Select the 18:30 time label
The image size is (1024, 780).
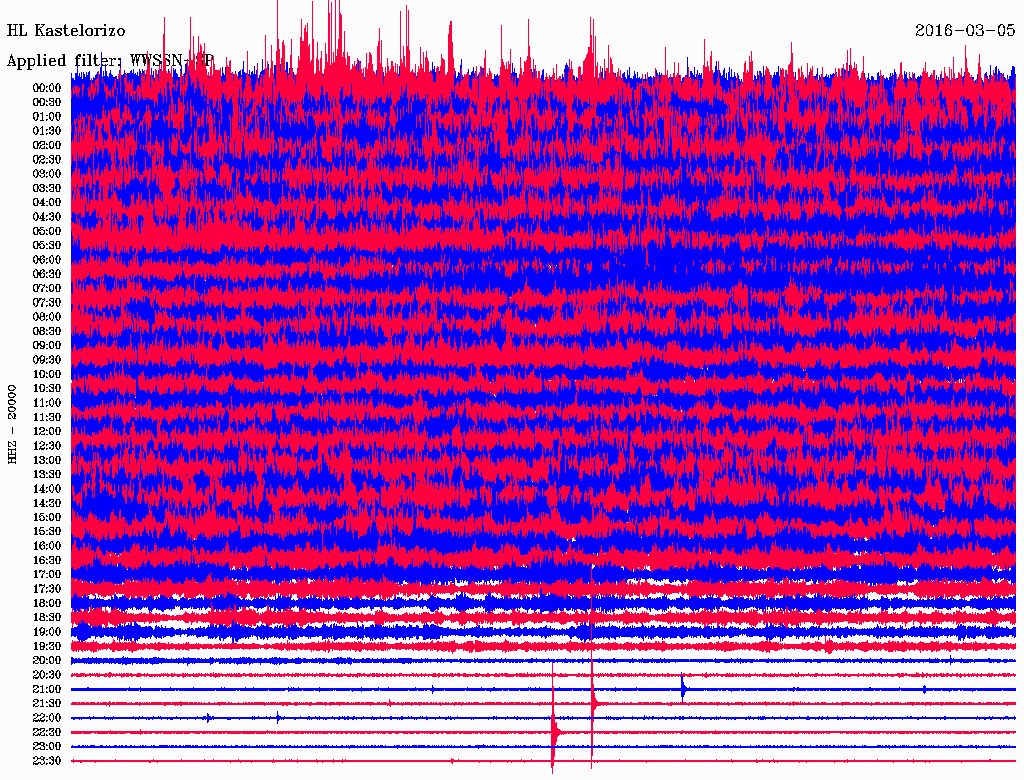[47, 618]
